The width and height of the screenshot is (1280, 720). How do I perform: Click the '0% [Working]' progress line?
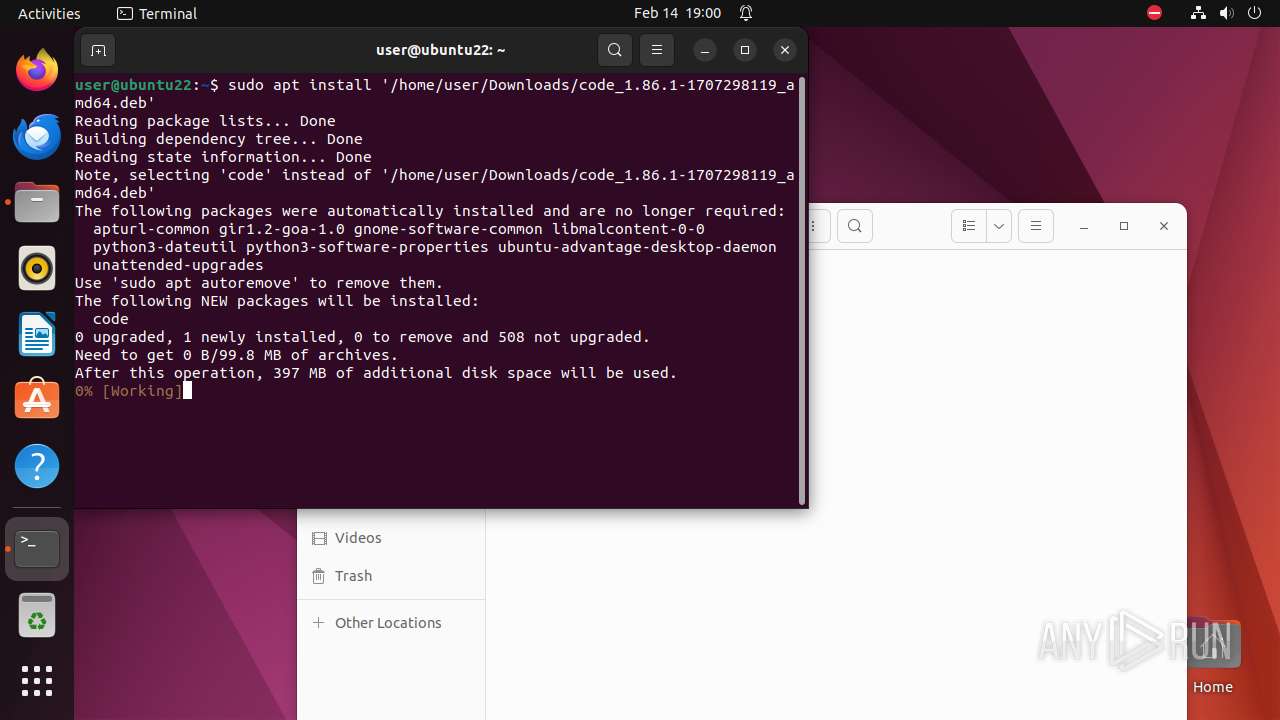point(129,391)
